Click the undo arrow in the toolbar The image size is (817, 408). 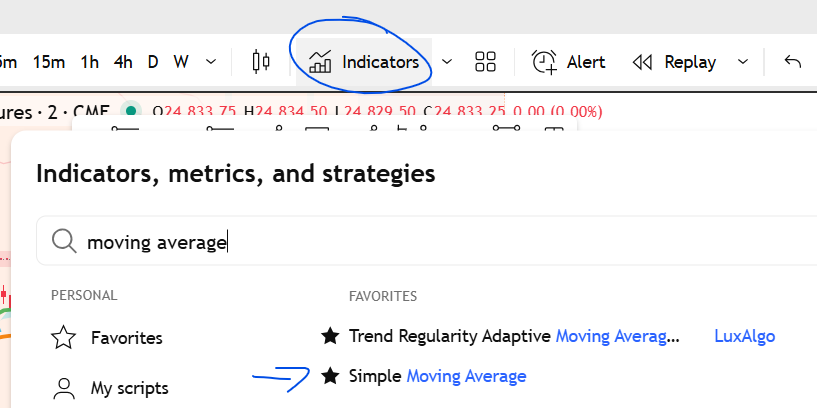click(x=793, y=62)
